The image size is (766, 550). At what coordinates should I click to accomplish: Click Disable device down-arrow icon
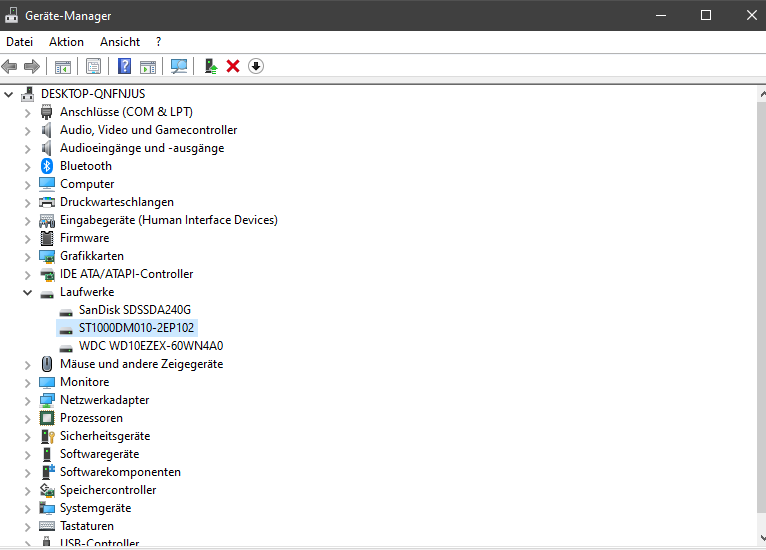[x=256, y=66]
